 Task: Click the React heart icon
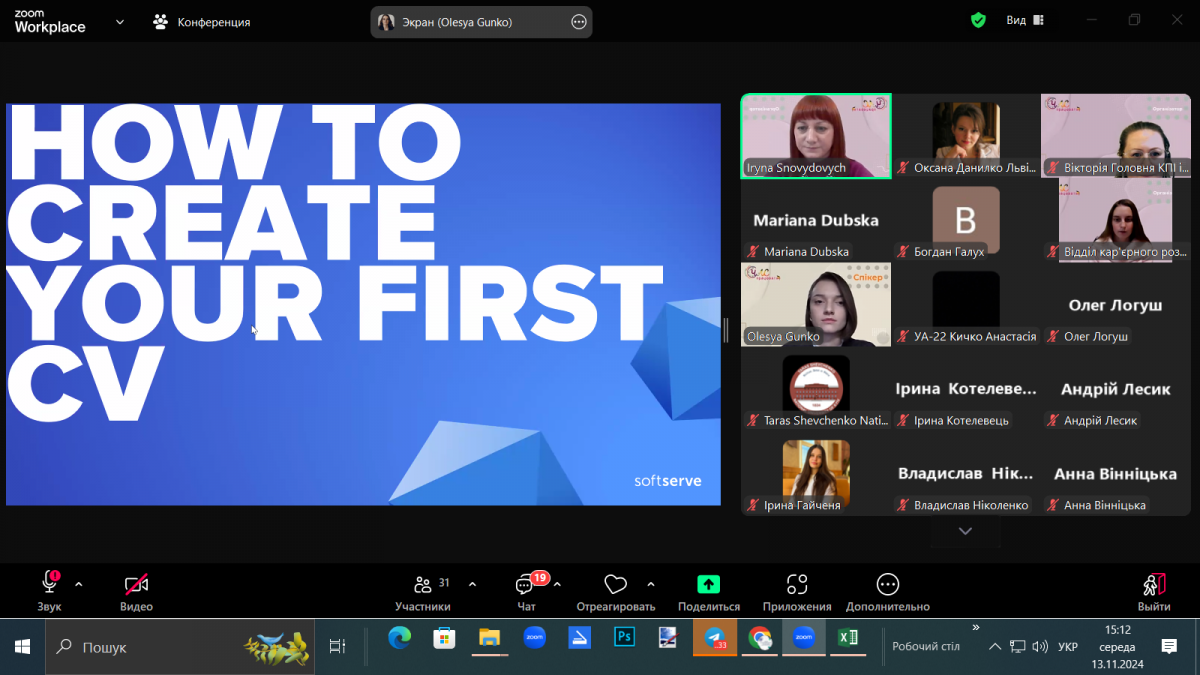pos(615,585)
